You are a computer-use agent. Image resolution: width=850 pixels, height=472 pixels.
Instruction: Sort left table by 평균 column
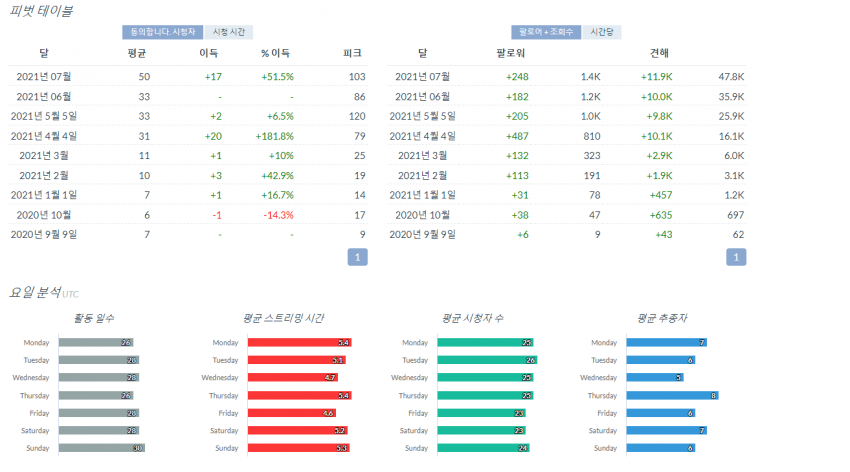tap(137, 53)
